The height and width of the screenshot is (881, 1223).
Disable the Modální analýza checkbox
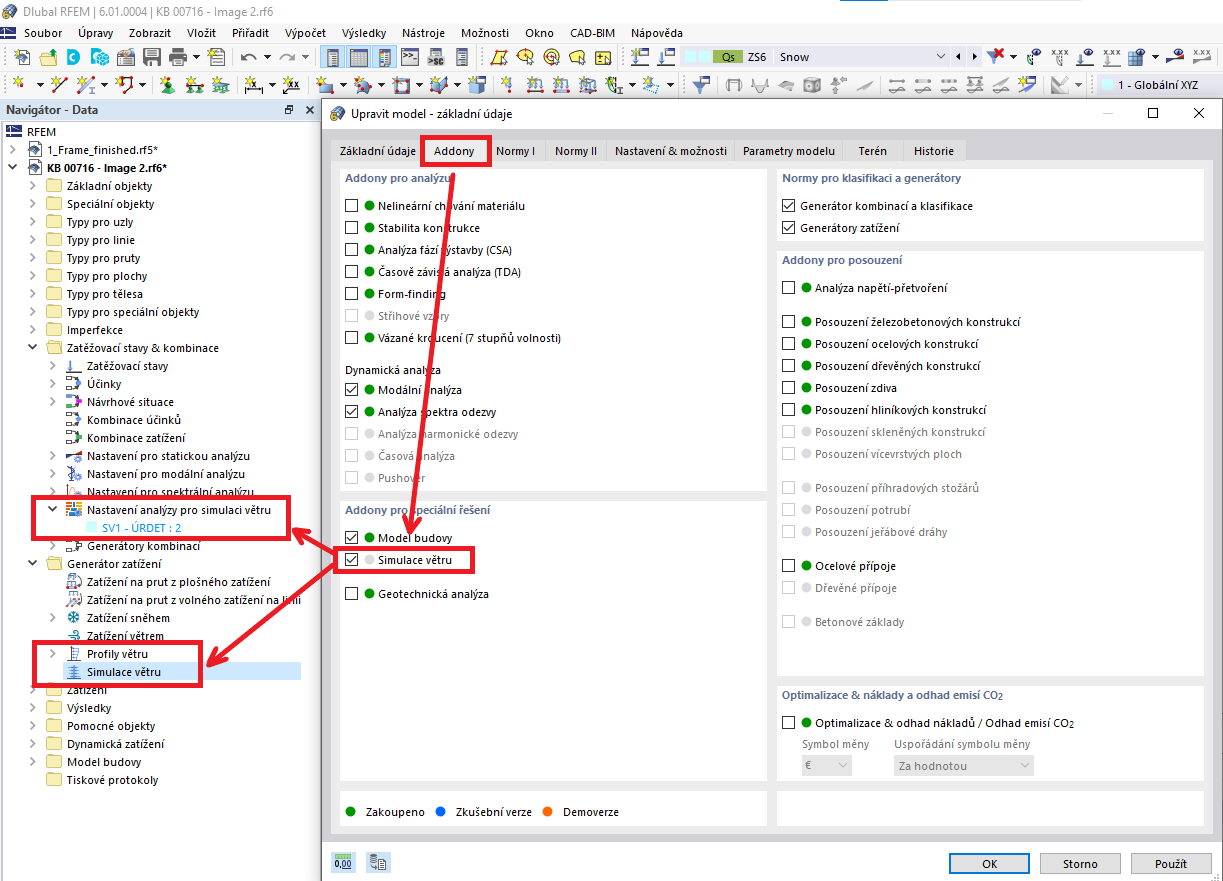click(354, 389)
